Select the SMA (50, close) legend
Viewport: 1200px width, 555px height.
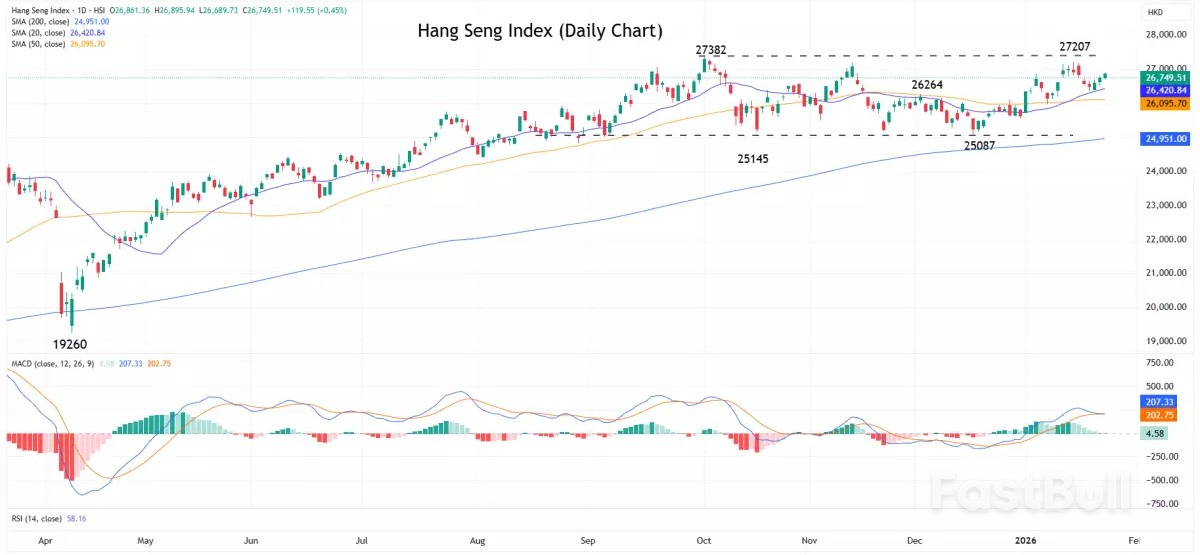tap(39, 45)
